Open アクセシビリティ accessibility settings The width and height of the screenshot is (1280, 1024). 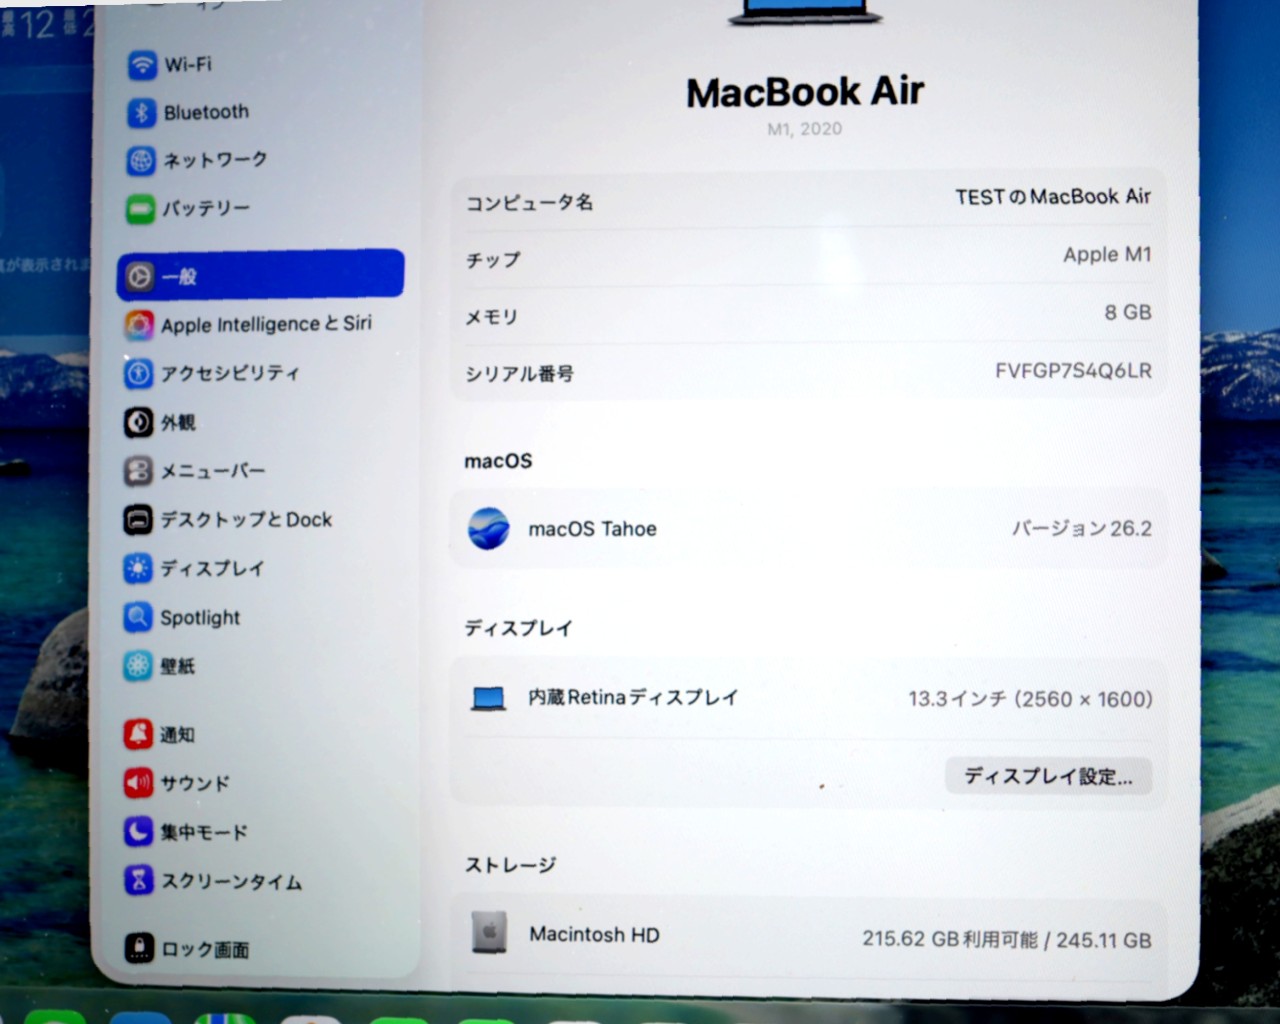[229, 373]
